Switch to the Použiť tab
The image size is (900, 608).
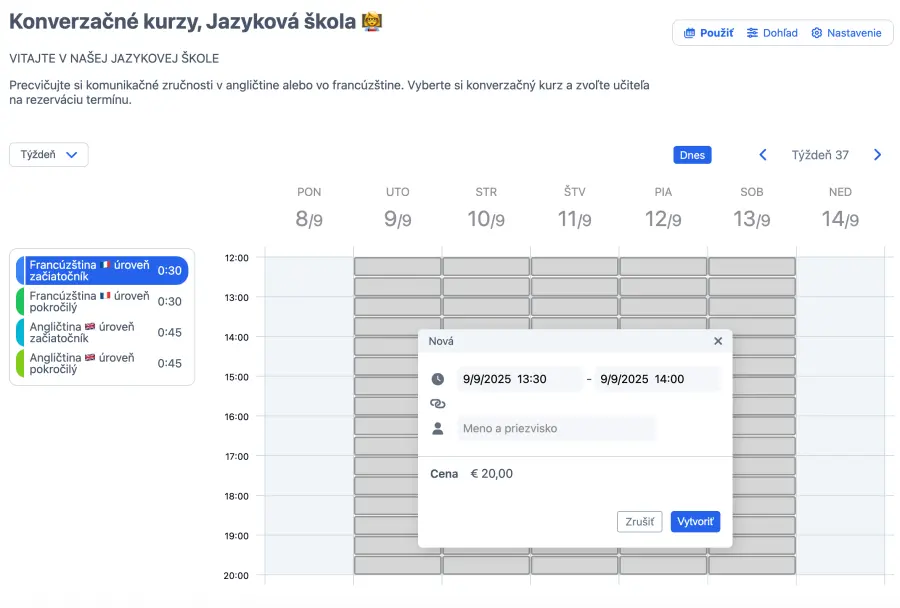coord(708,33)
